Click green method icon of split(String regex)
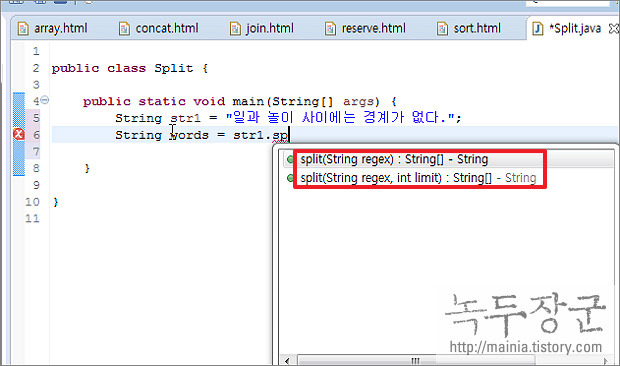 (290, 159)
